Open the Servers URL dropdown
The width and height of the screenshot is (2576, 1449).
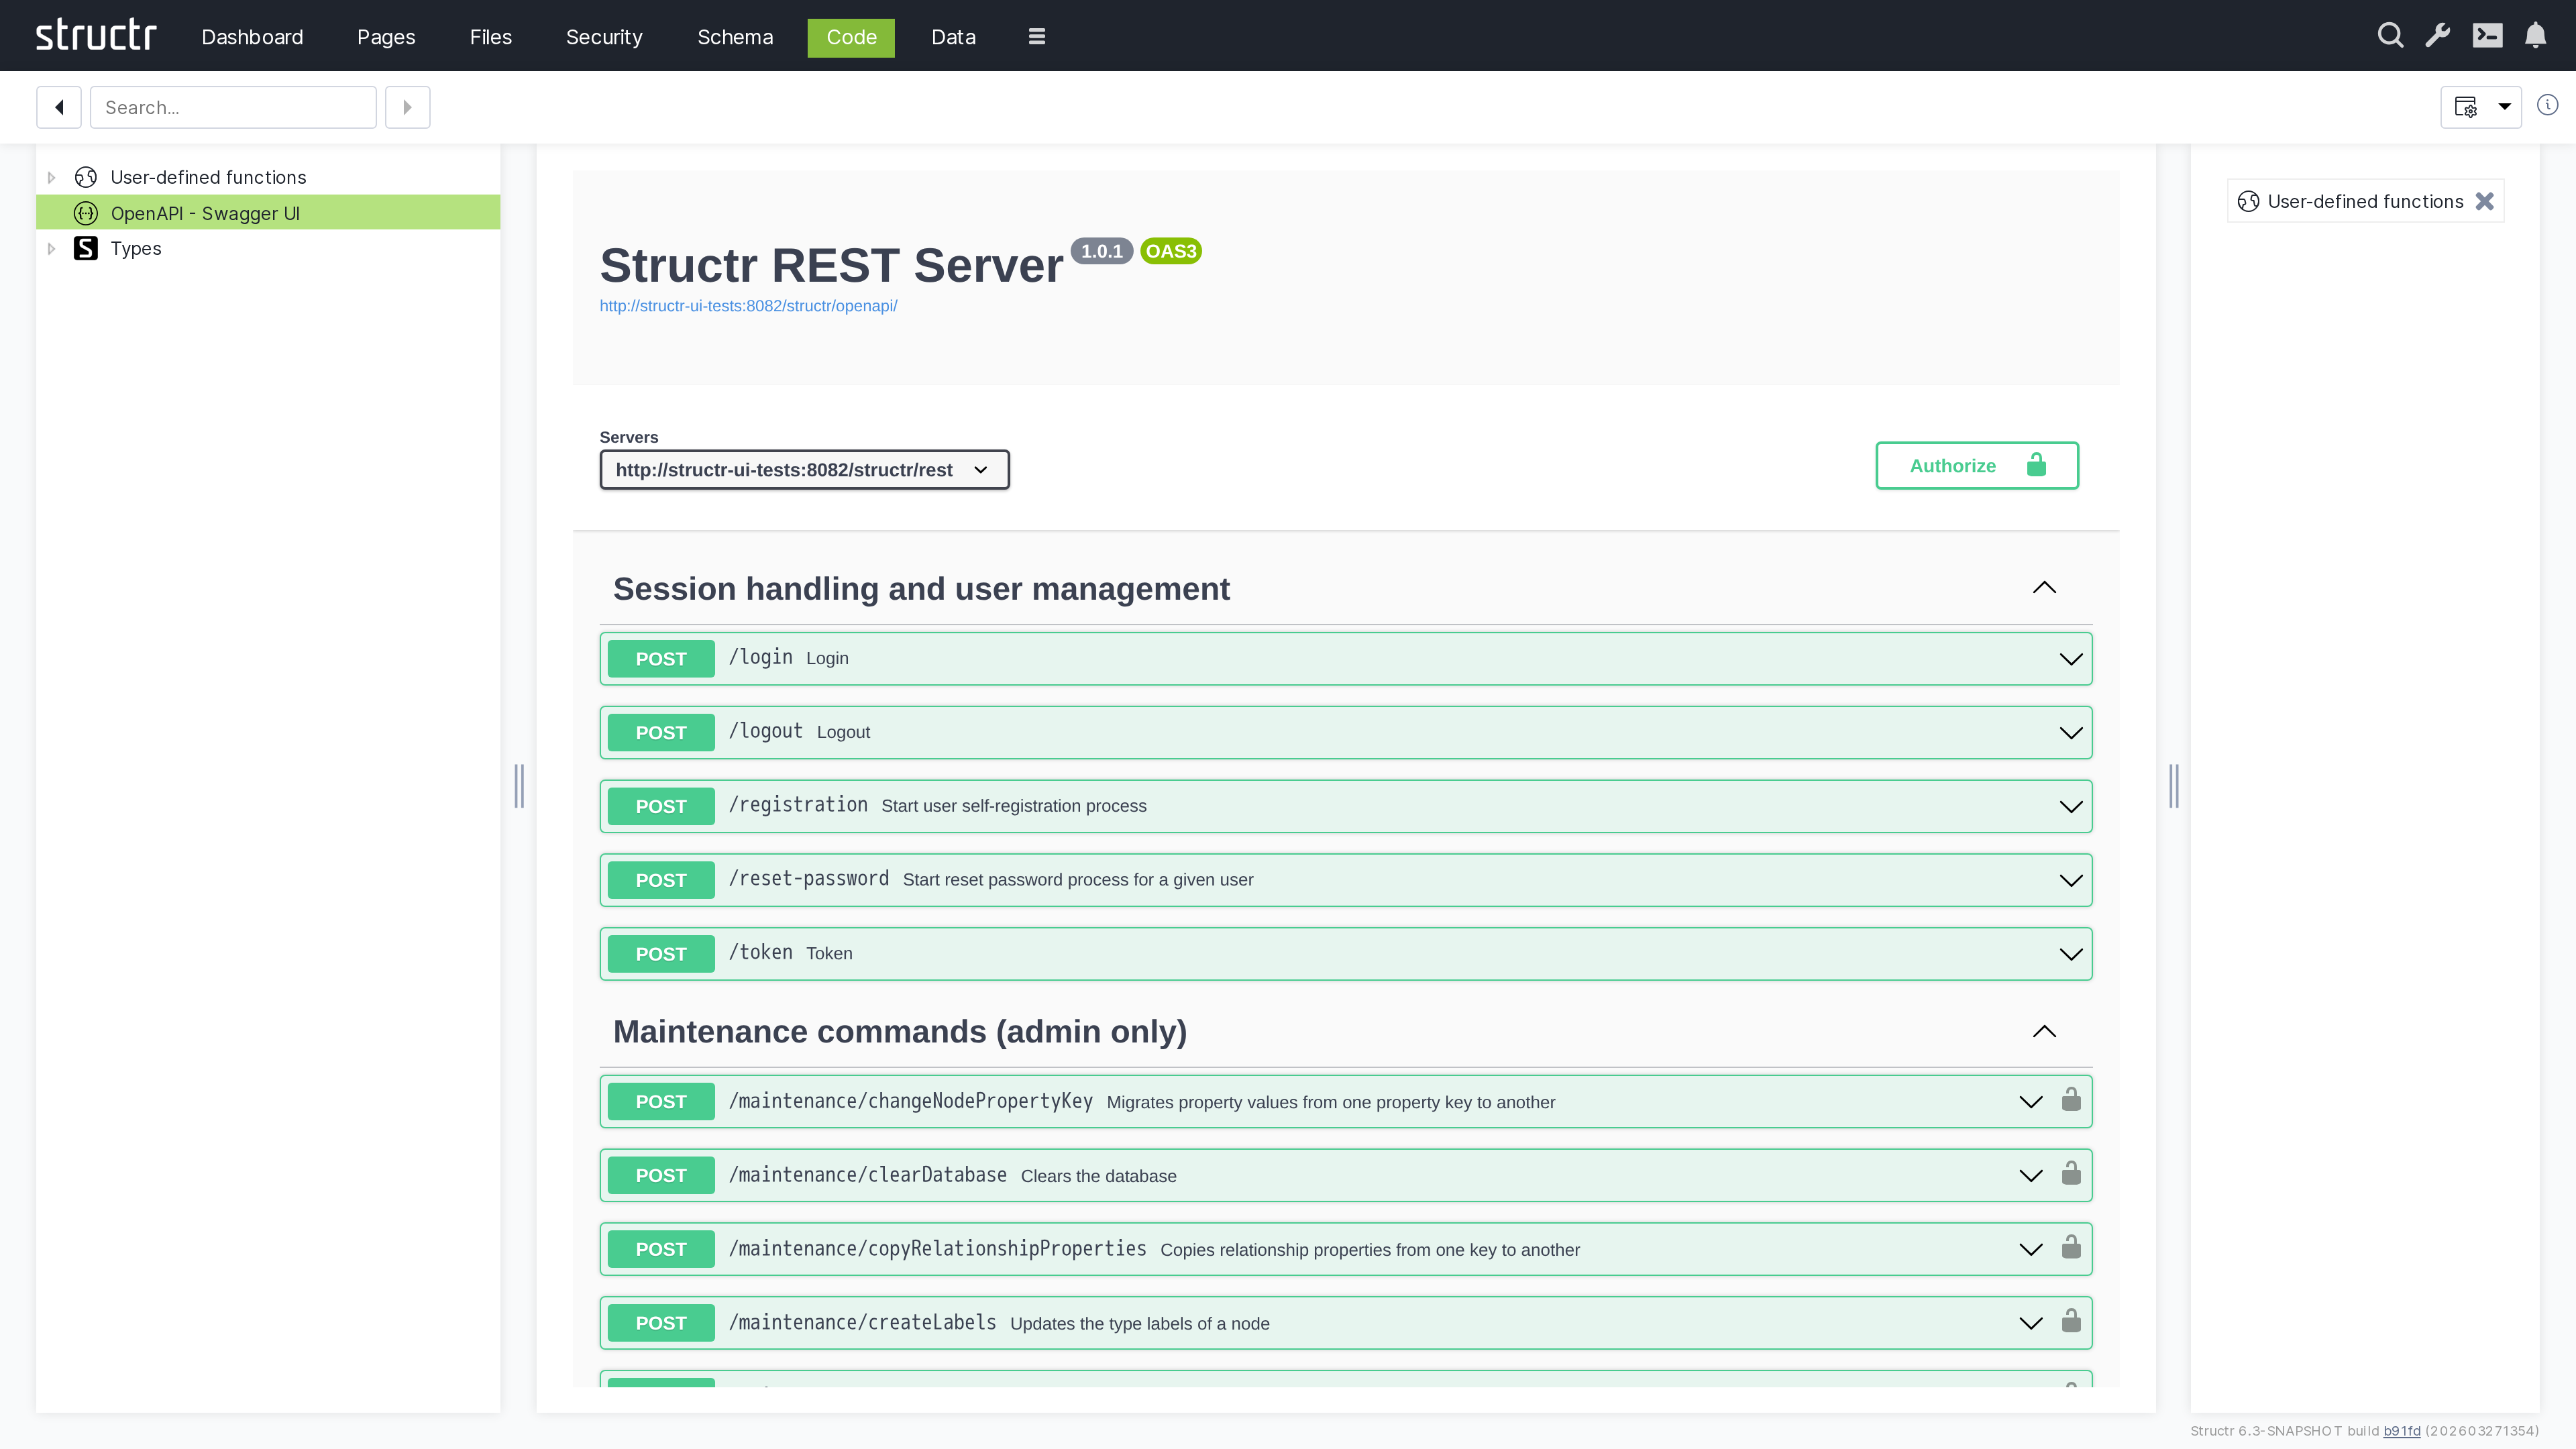pos(803,469)
